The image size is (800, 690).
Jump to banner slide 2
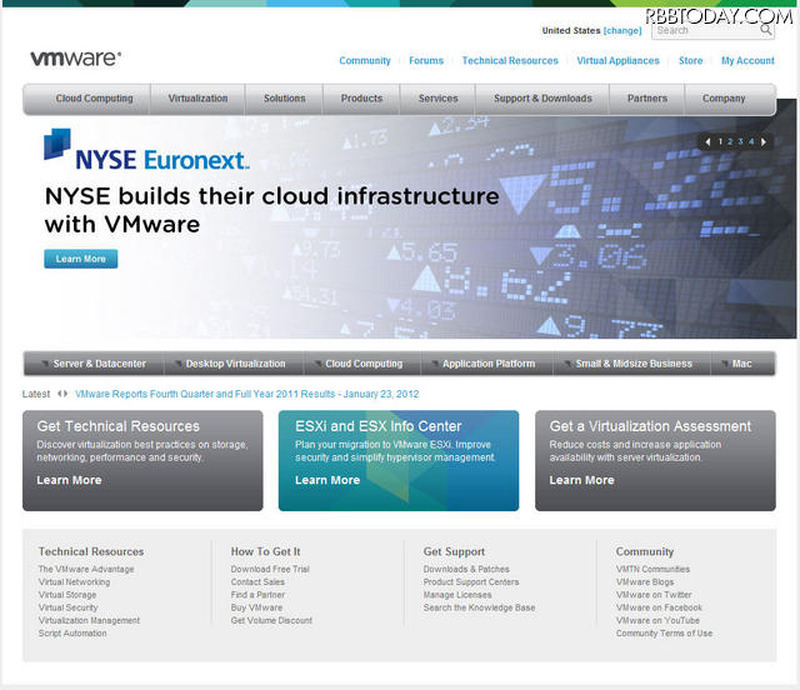click(730, 142)
